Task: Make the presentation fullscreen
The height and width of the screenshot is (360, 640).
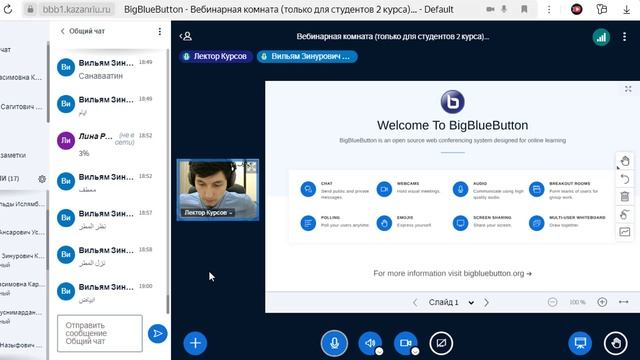Action: [x=628, y=89]
